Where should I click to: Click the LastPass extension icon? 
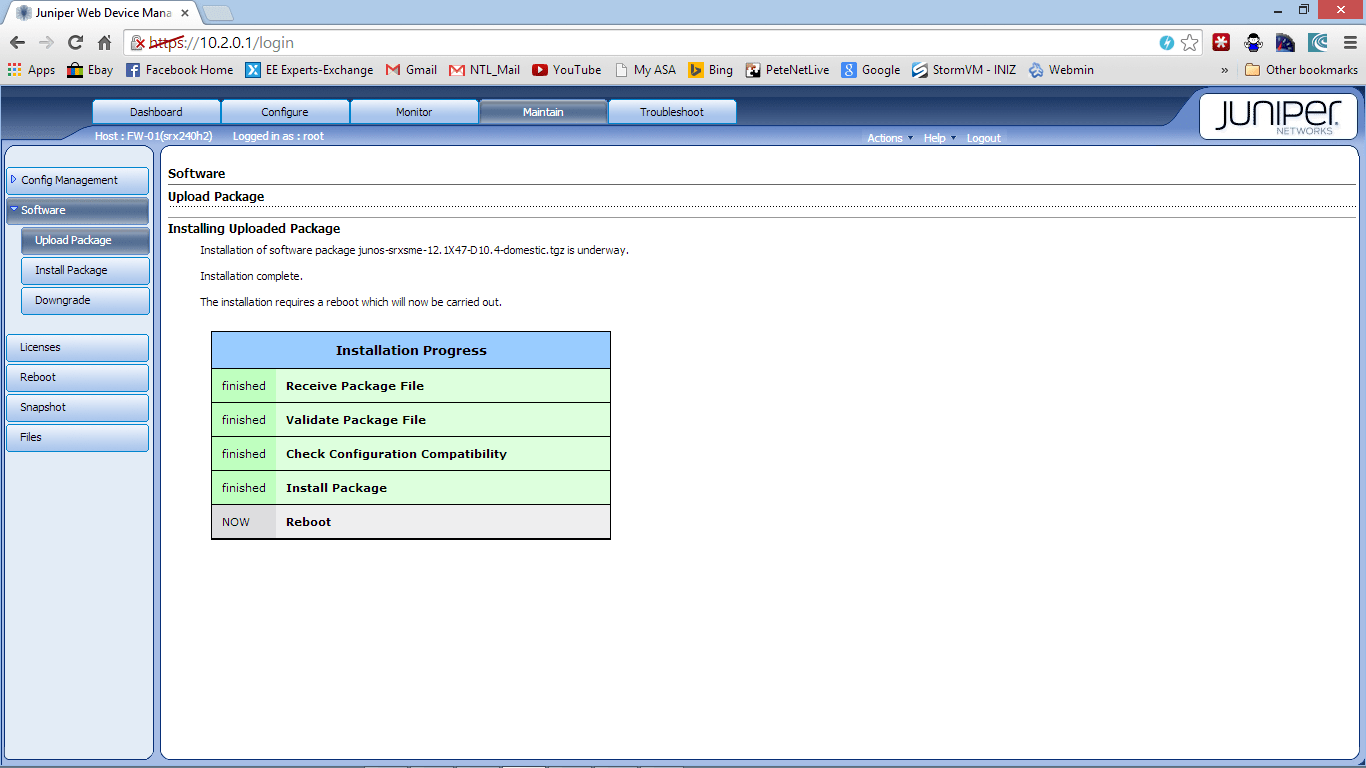pos(1221,43)
